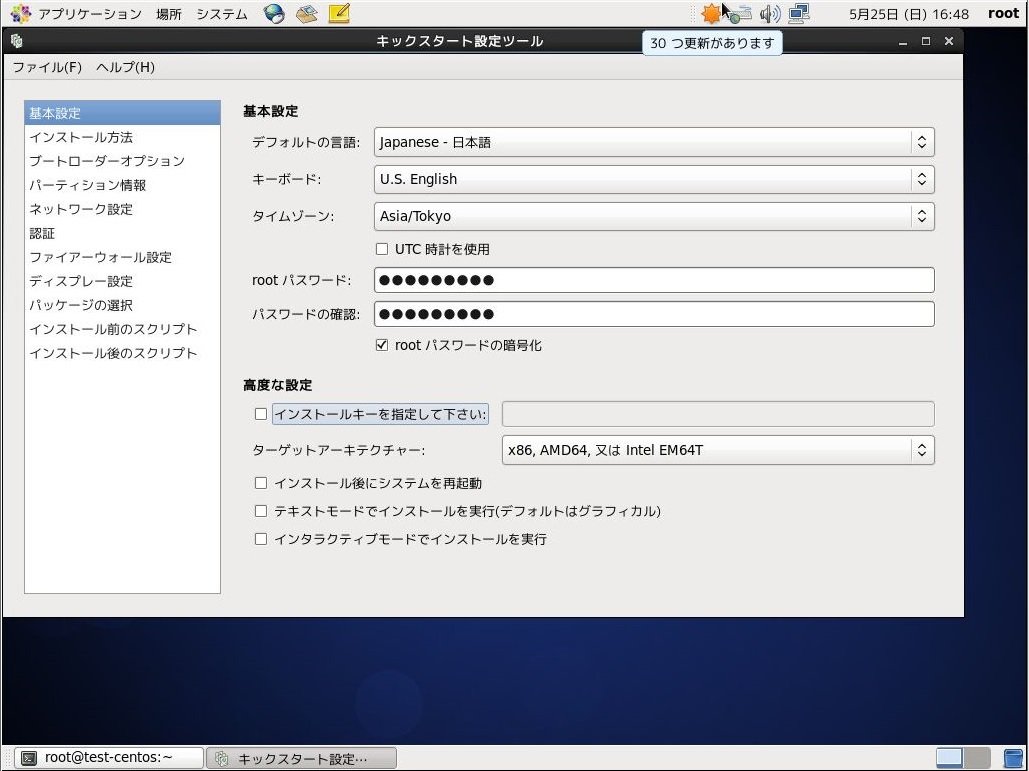Expand the キーボード layout dropdown
Image resolution: width=1029 pixels, height=771 pixels.
tap(654, 179)
